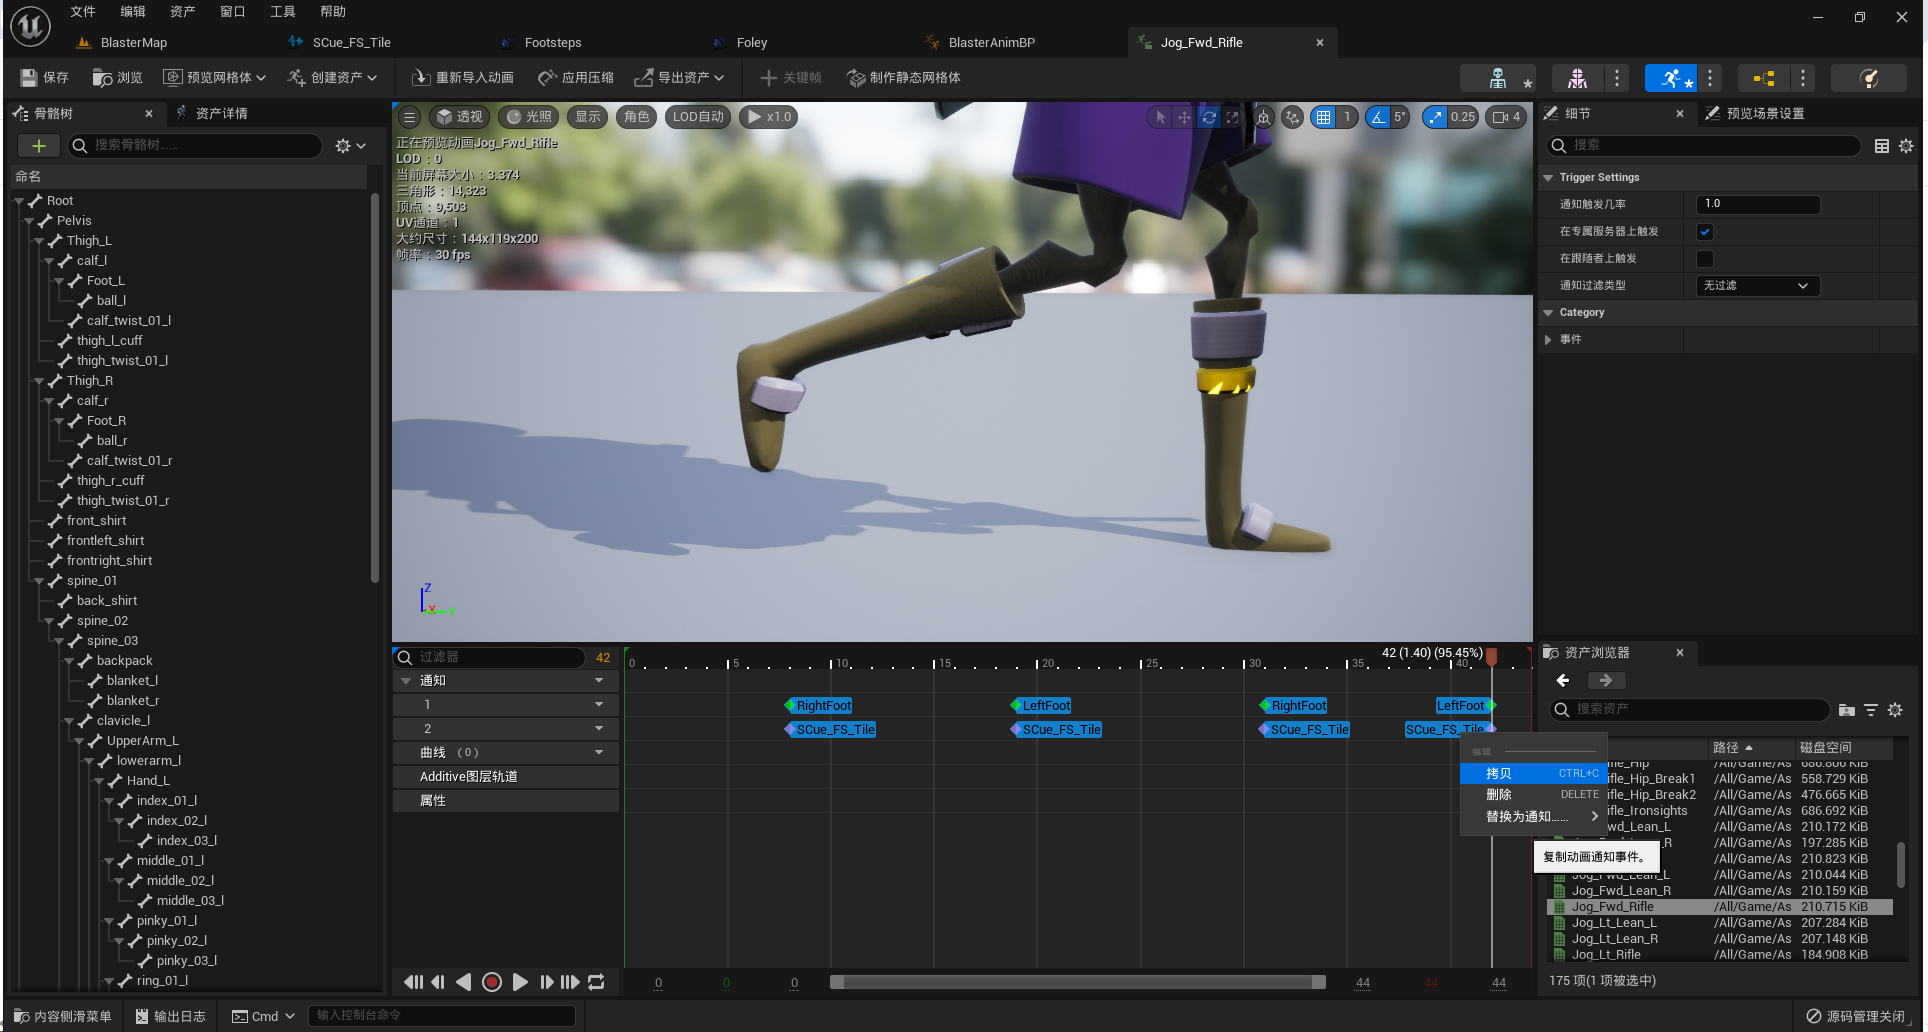
Task: Open asset browser folder save-search icon
Action: (1846, 709)
